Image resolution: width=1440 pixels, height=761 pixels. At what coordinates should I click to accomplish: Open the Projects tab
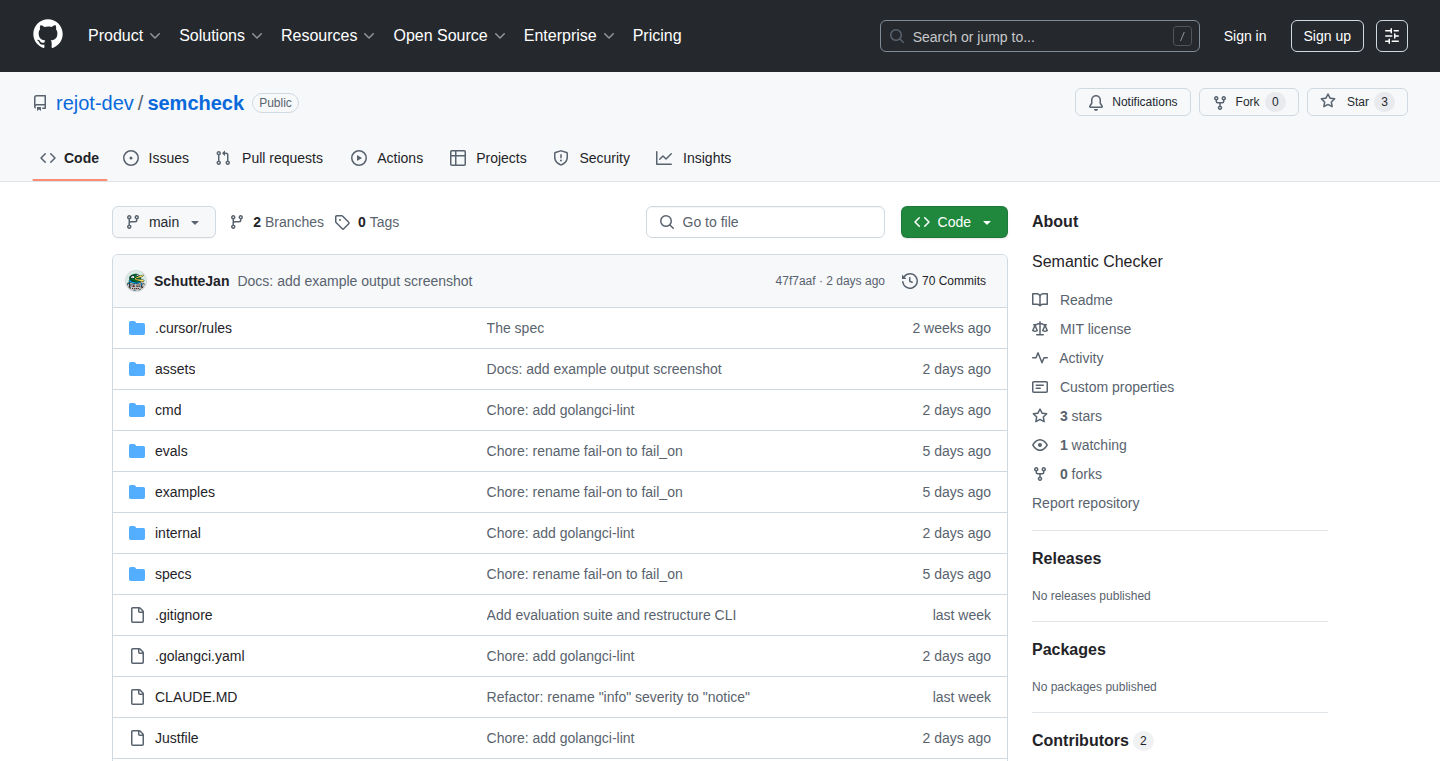point(488,158)
